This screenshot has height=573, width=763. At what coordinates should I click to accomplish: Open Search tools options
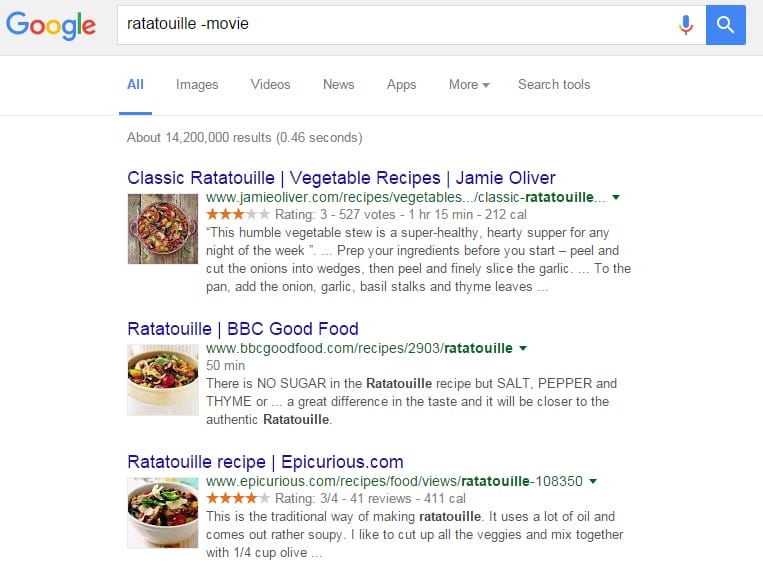554,85
